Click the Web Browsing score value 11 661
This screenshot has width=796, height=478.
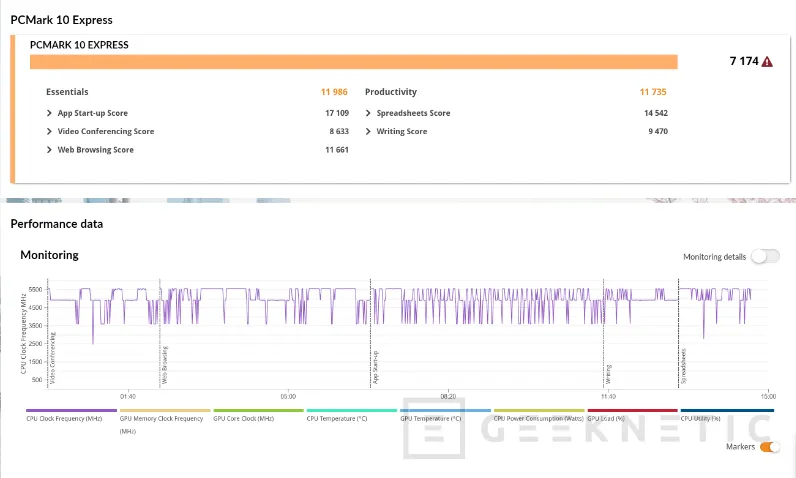pos(337,150)
